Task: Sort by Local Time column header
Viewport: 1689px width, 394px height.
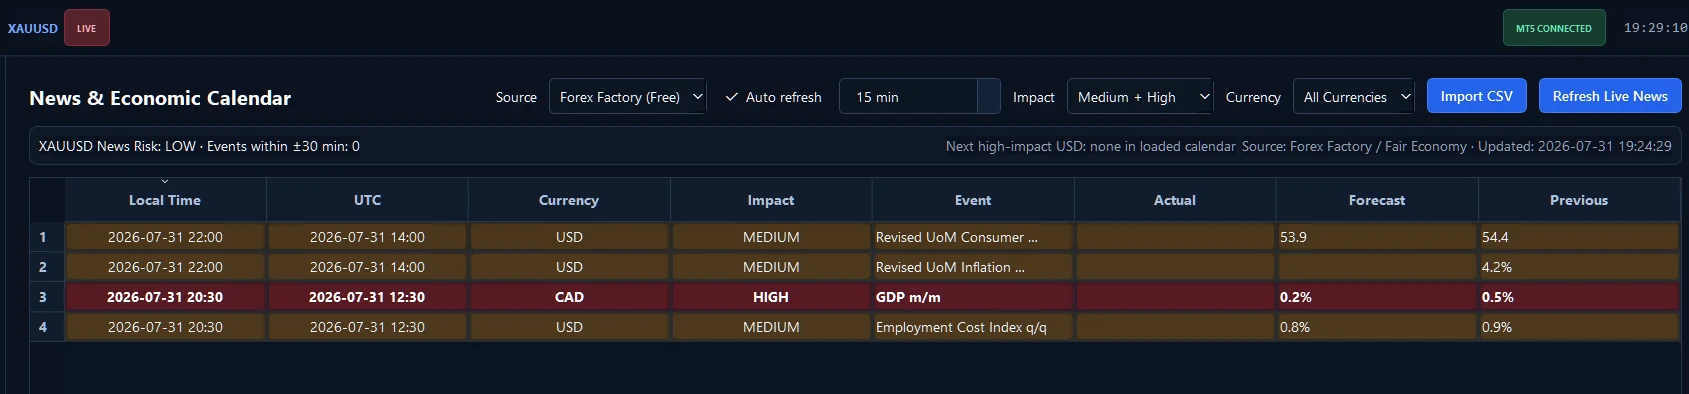Action: 165,200
